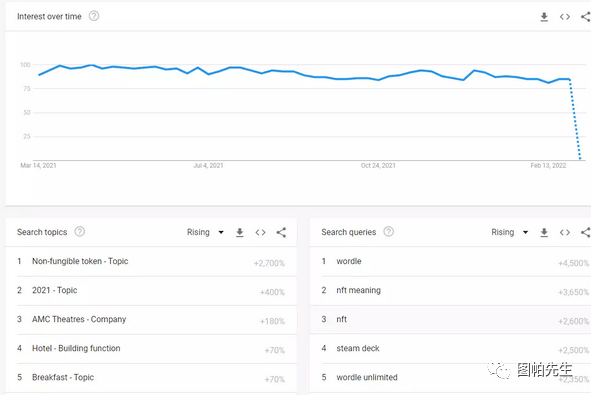The image size is (591, 395).
Task: Select the nft meaning query row
Action: [x=450, y=291]
